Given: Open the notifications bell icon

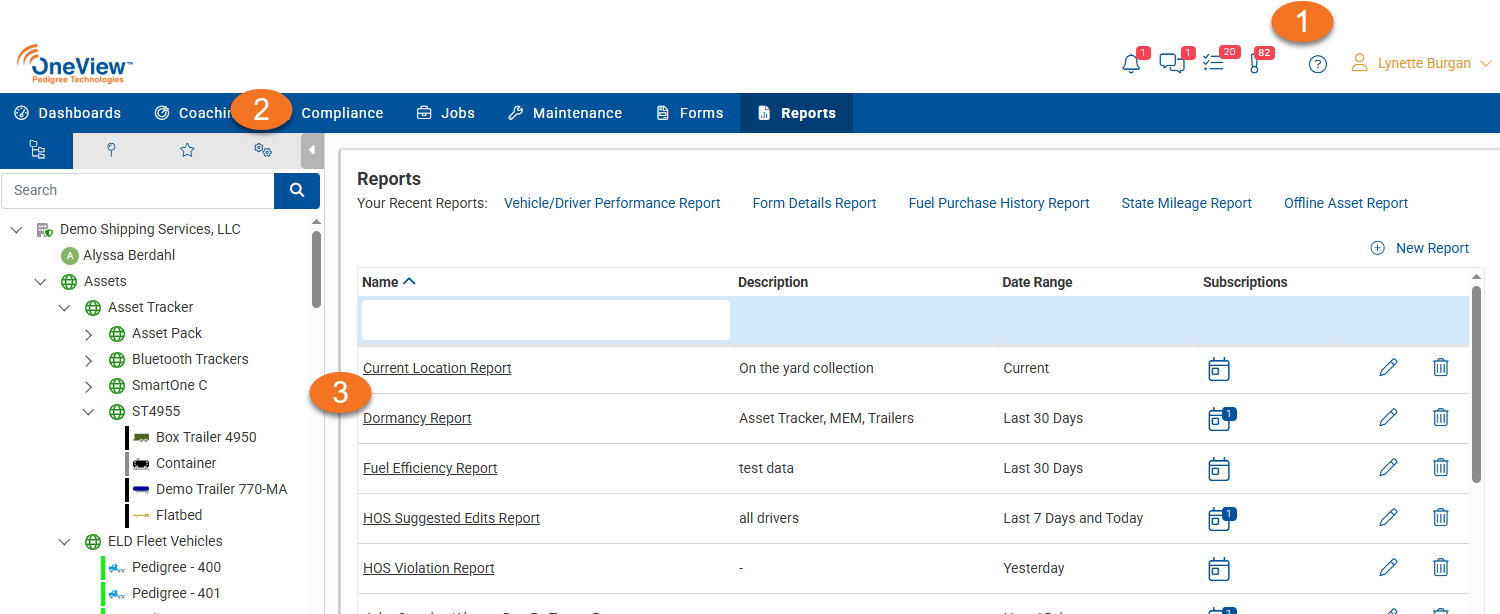Looking at the screenshot, I should [x=1131, y=64].
